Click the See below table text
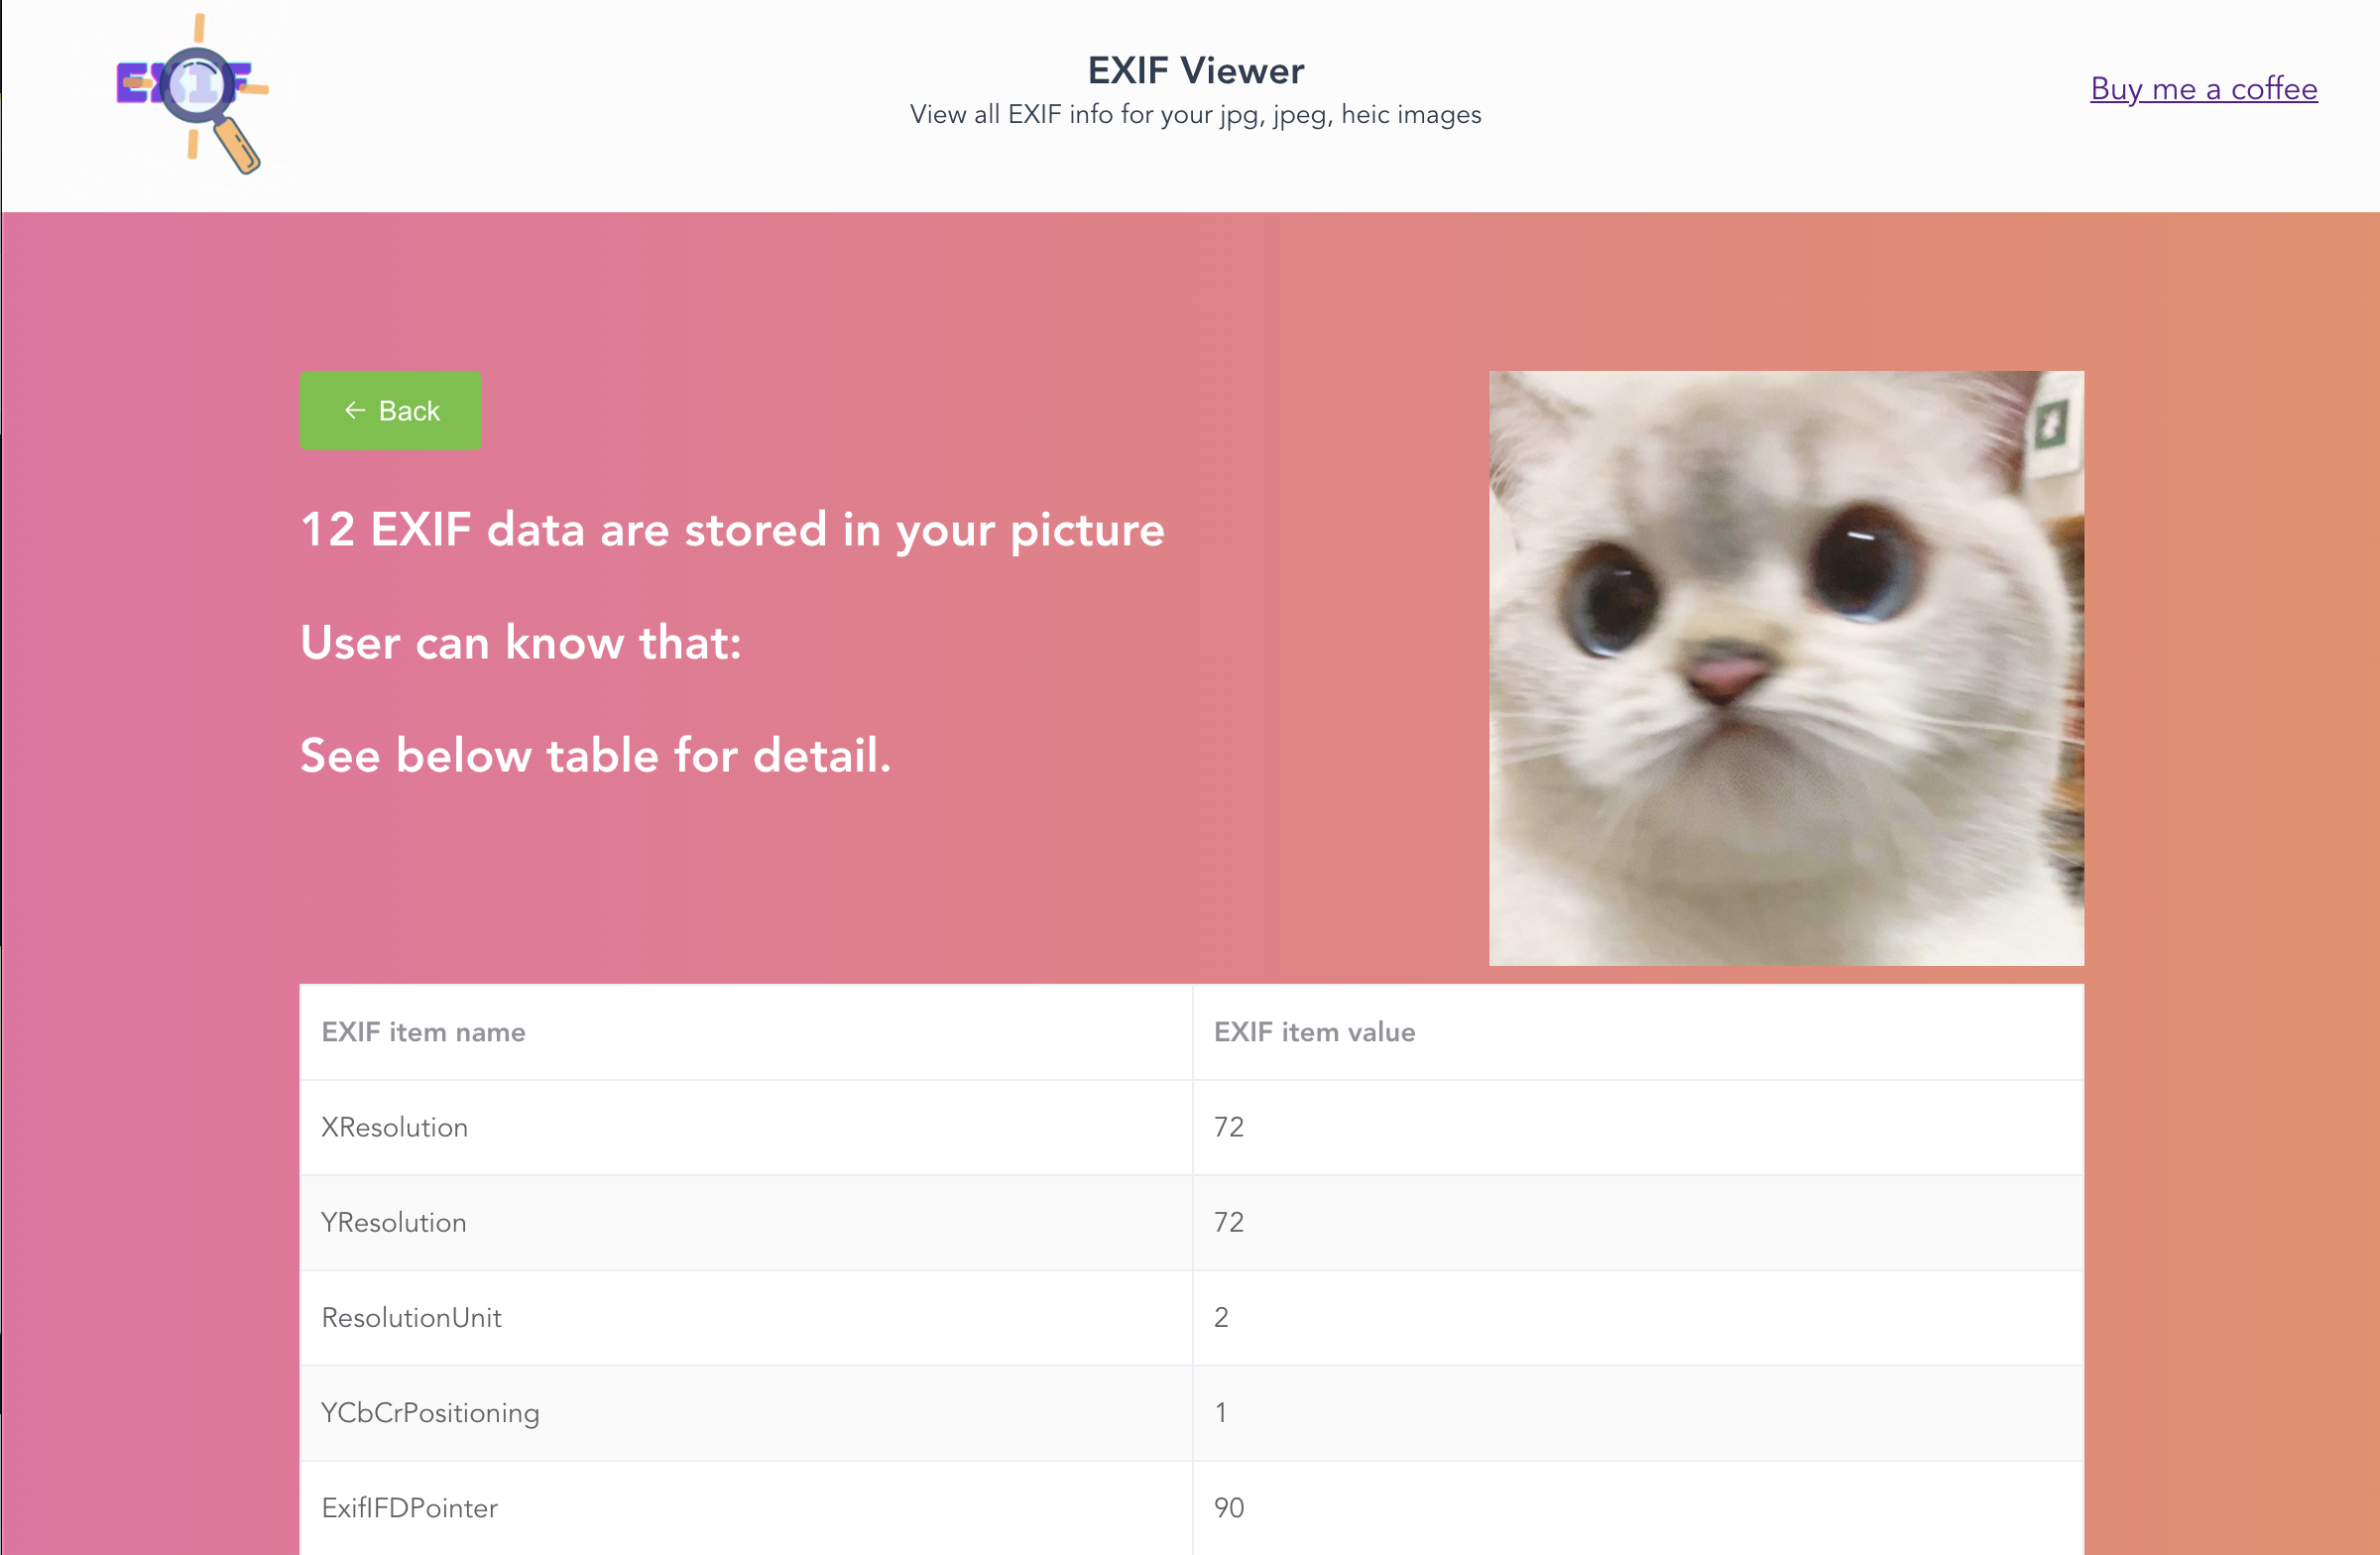 (595, 755)
